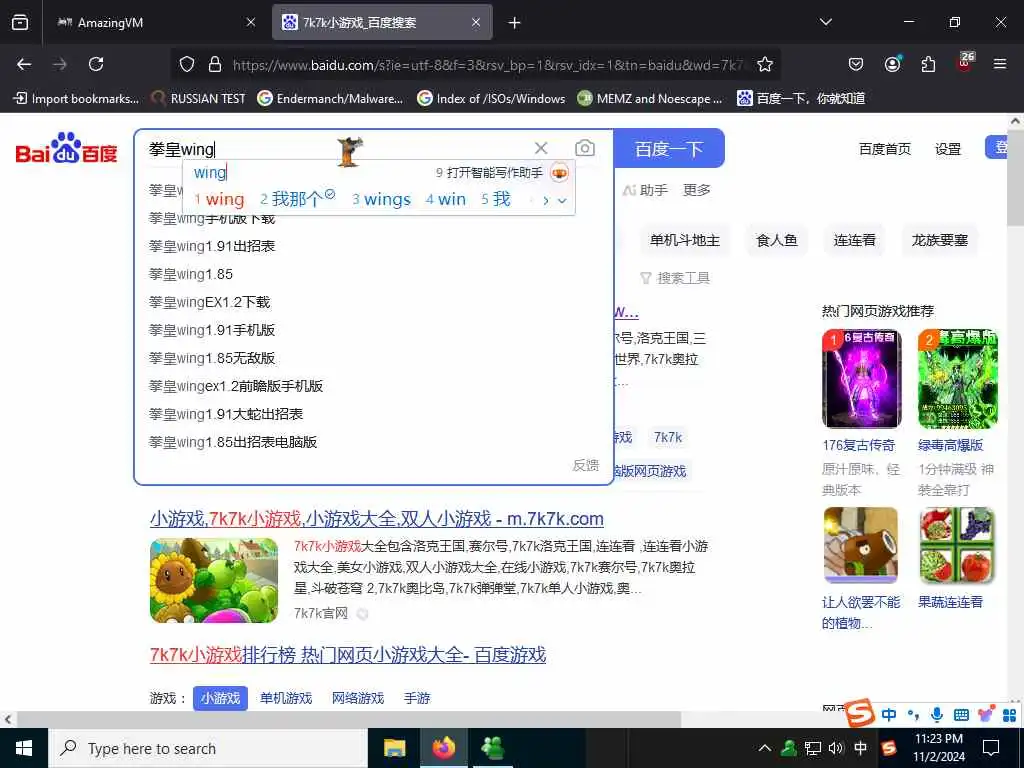Screen dimensions: 1024x768
Task: Open the Extensions puzzle icon
Action: point(928,64)
